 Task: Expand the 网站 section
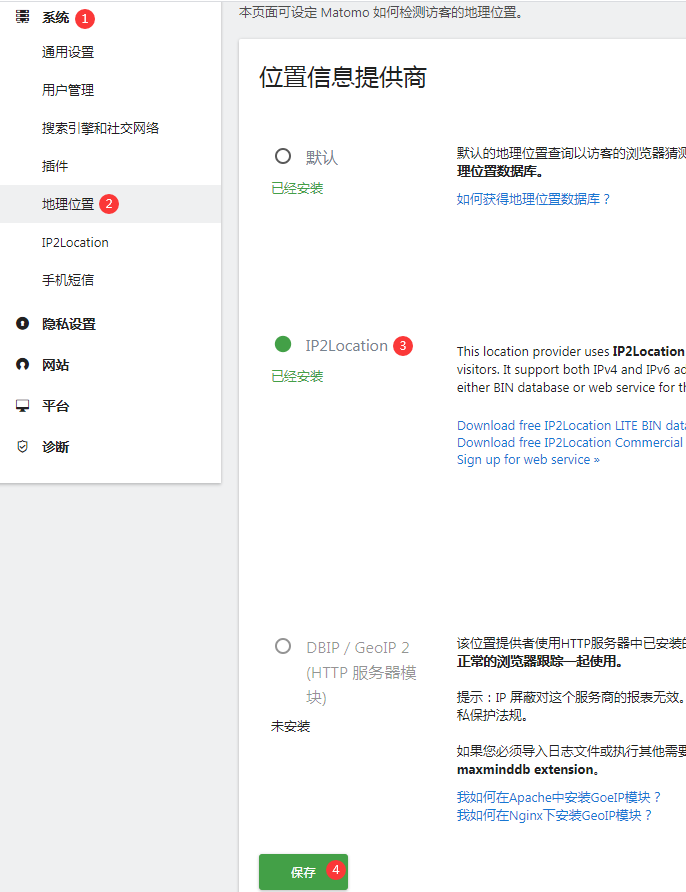pyautogui.click(x=56, y=365)
